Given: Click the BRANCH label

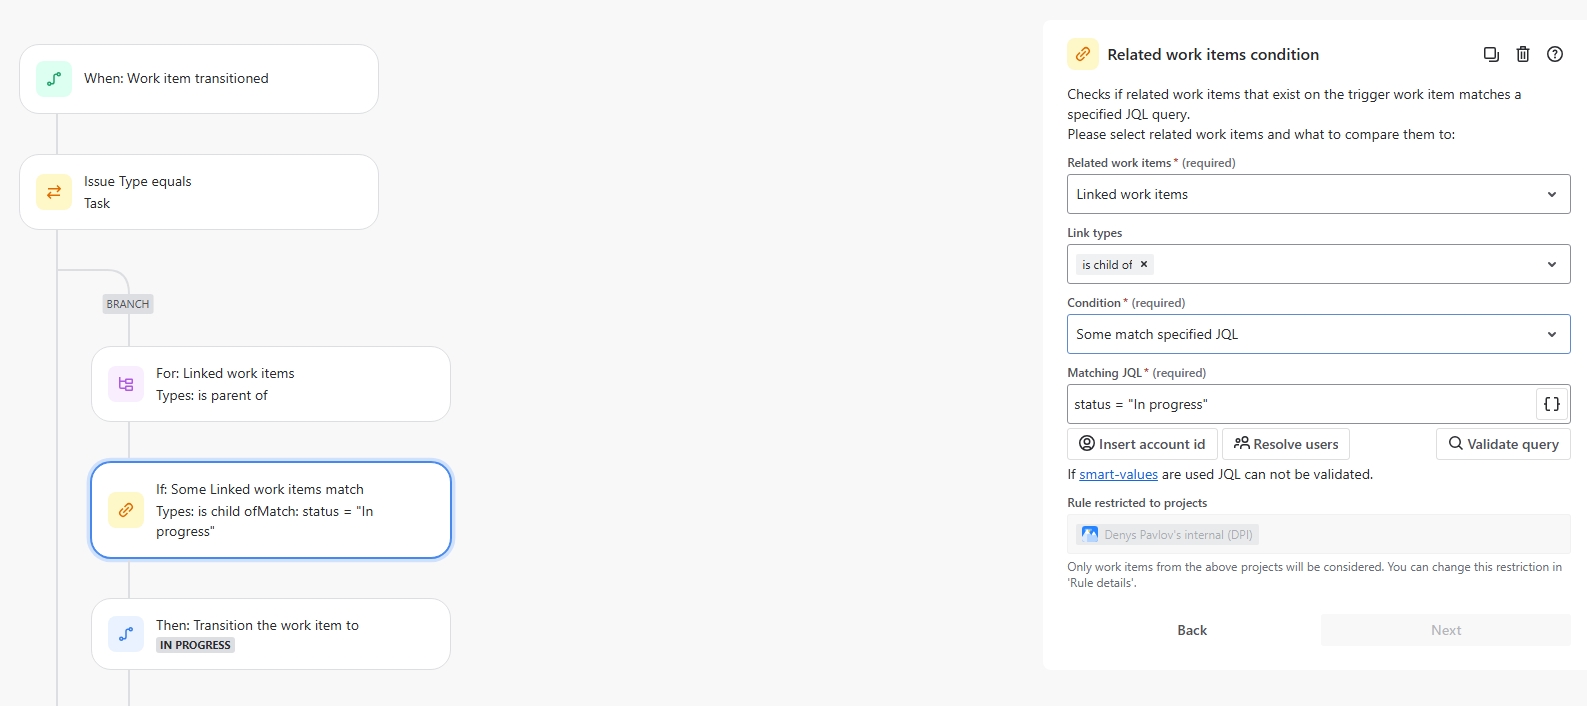Looking at the screenshot, I should 128,304.
